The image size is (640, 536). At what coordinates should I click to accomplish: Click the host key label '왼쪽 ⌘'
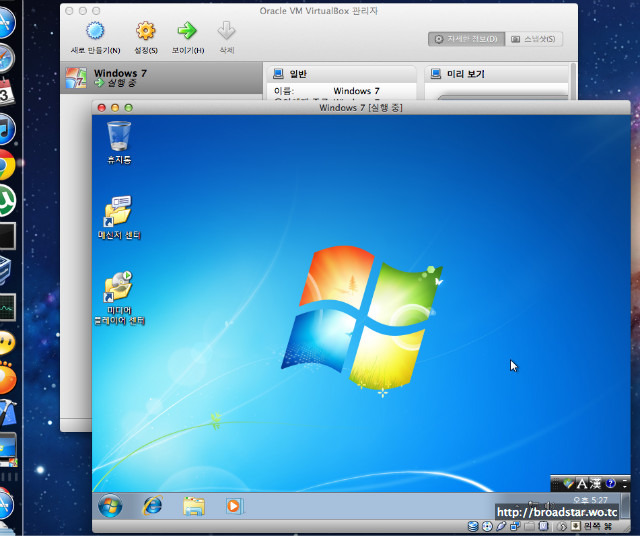598,527
